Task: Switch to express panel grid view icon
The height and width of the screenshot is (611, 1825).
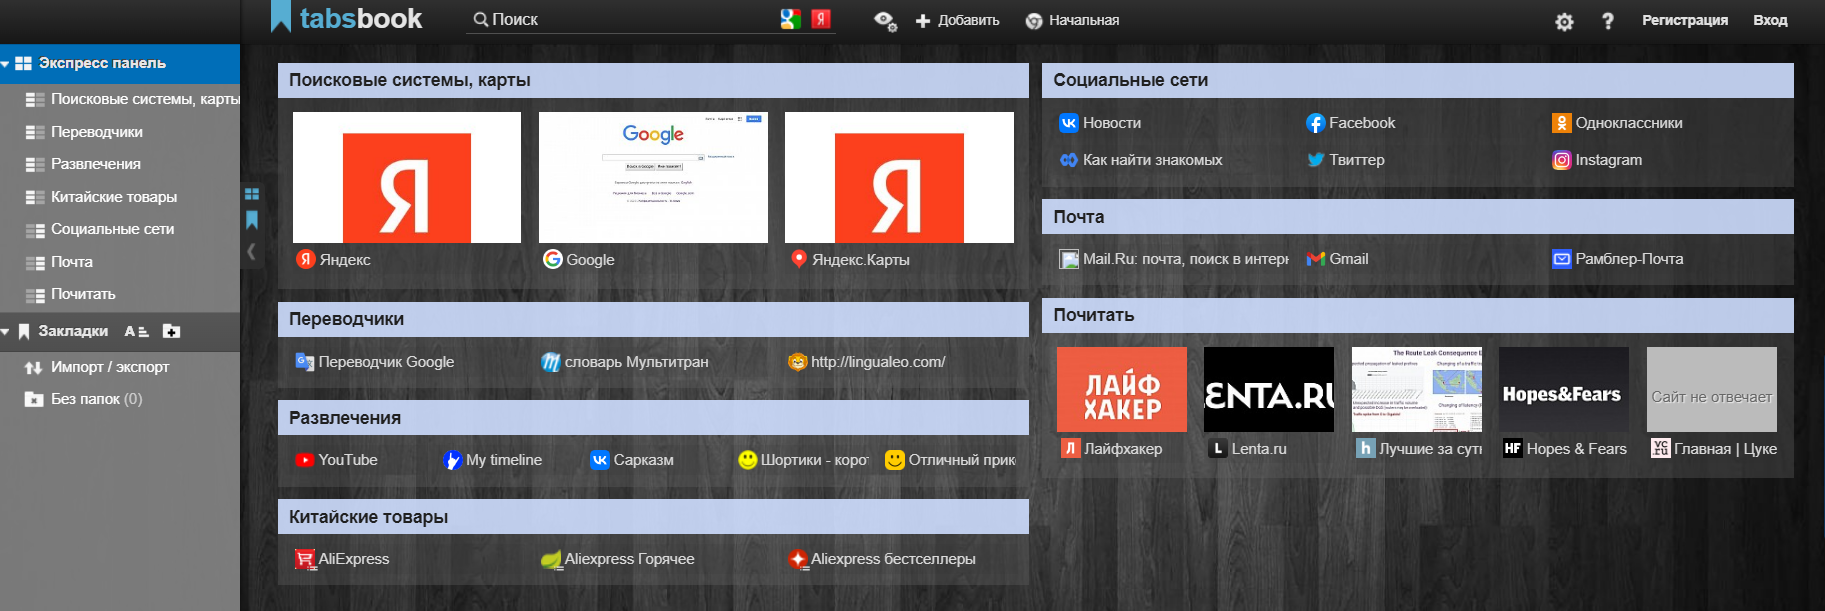Action: 252,193
